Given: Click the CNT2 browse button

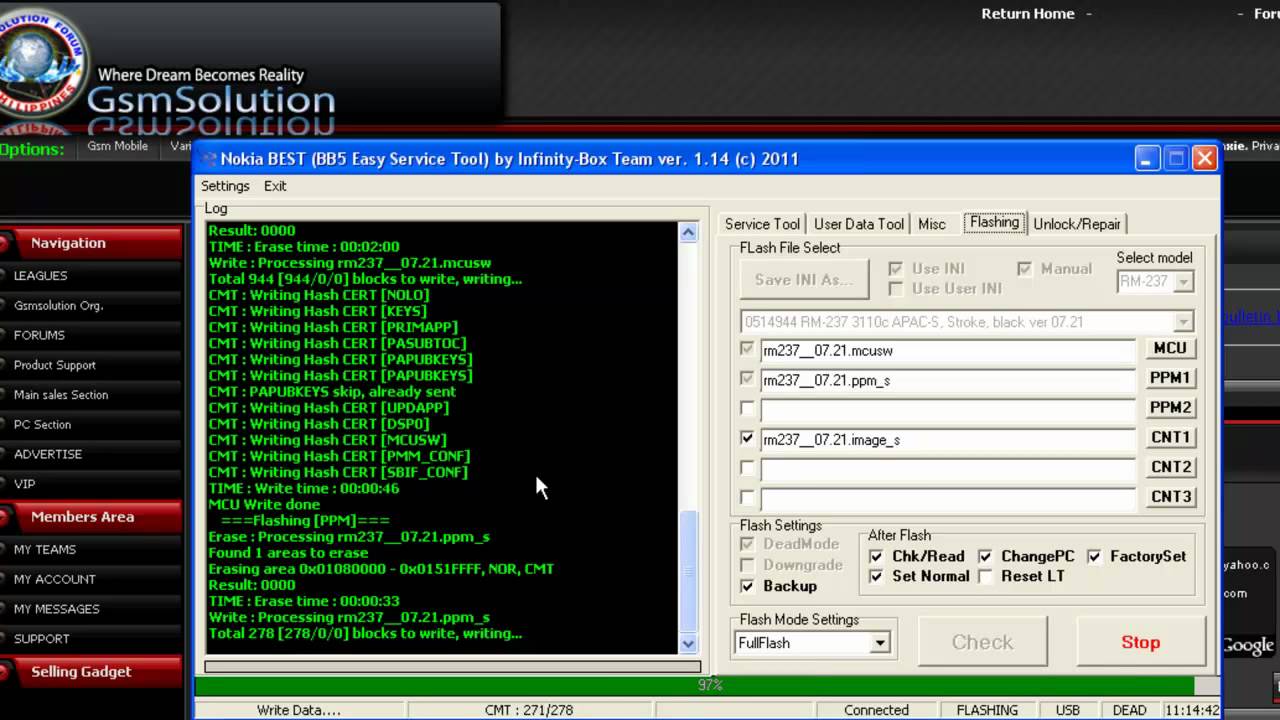Looking at the screenshot, I should [1170, 466].
